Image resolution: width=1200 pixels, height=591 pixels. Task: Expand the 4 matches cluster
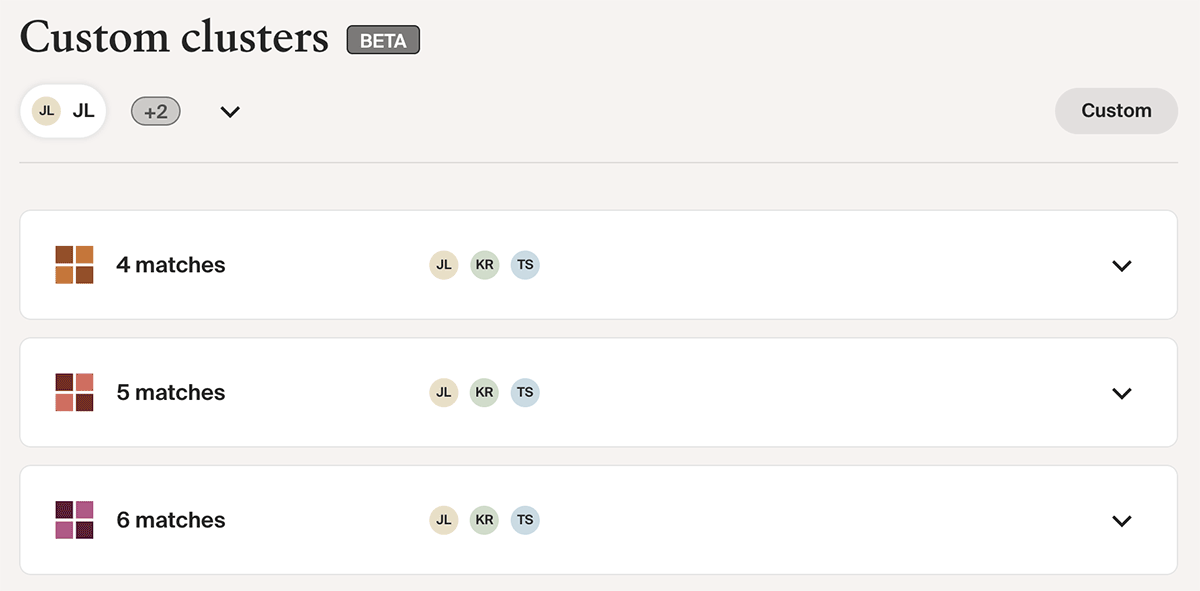click(1122, 265)
